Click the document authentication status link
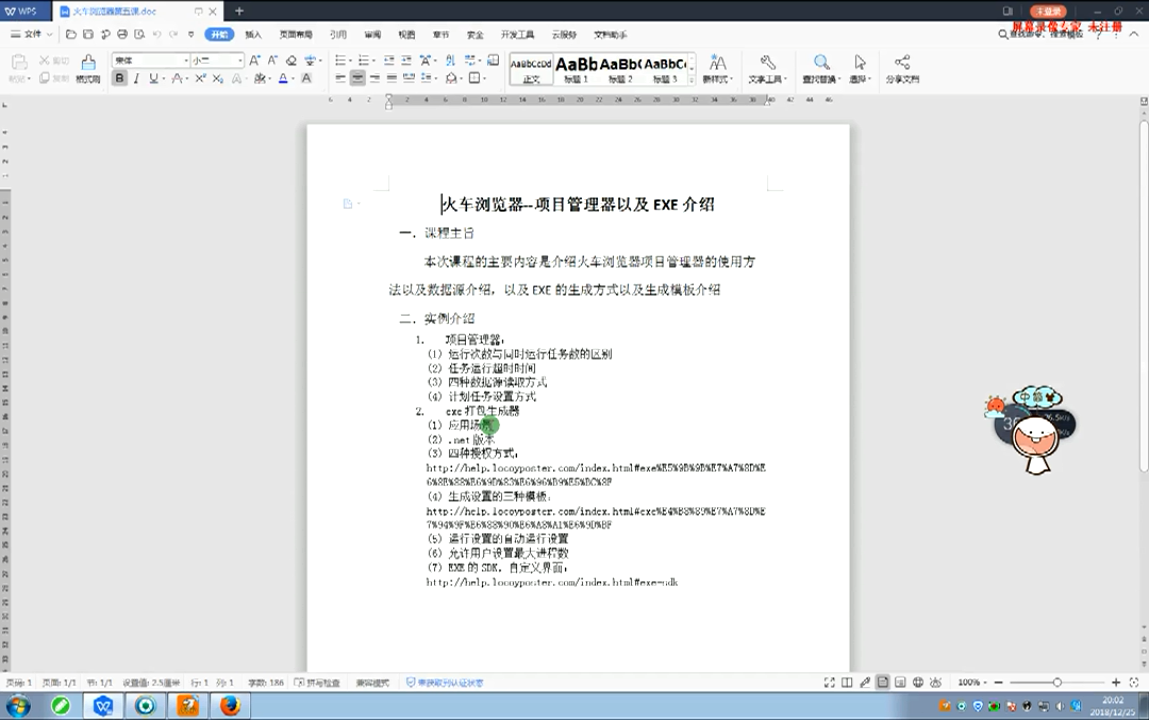Viewport: 1149px width, 720px height. (x=445, y=683)
